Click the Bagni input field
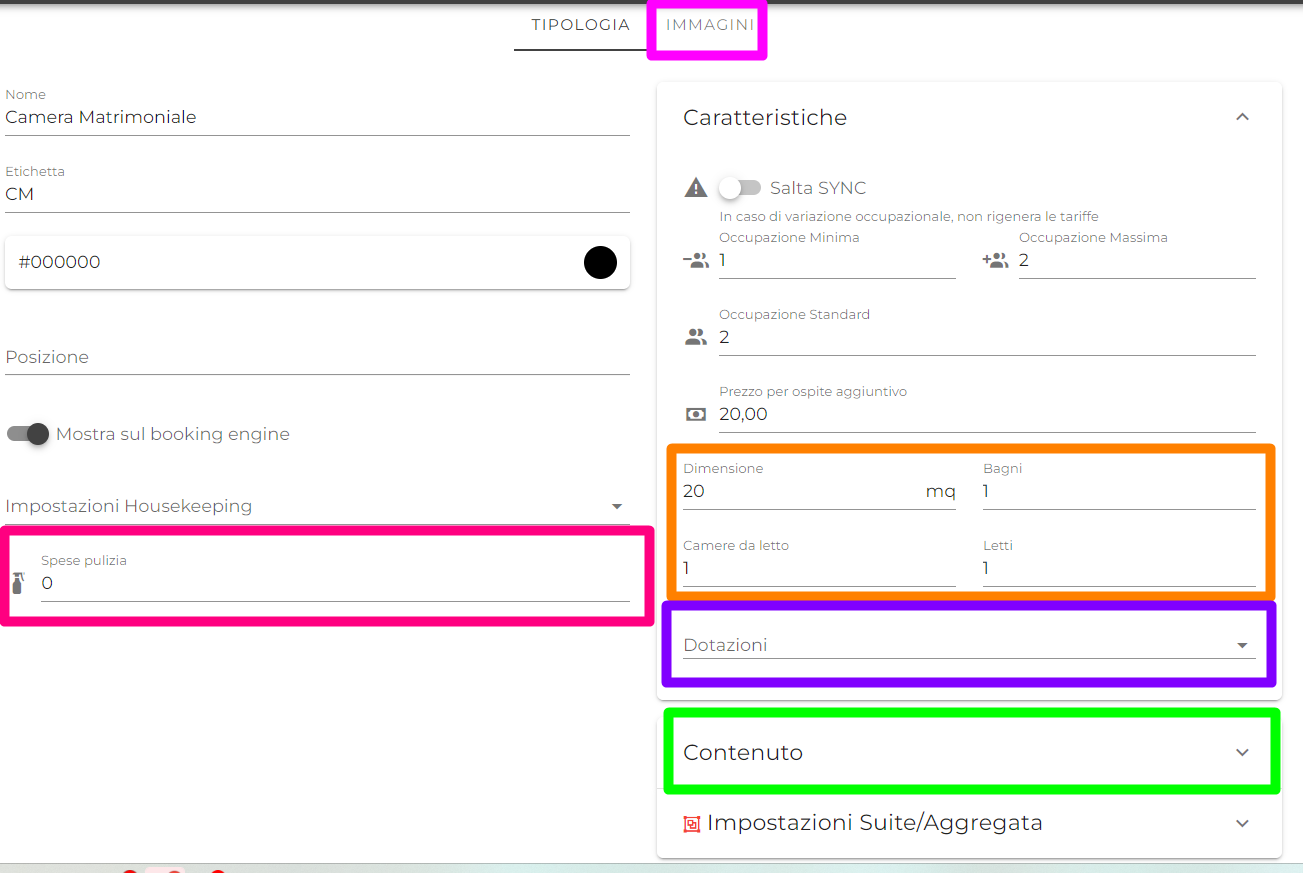The image size is (1303, 873). coord(1119,492)
